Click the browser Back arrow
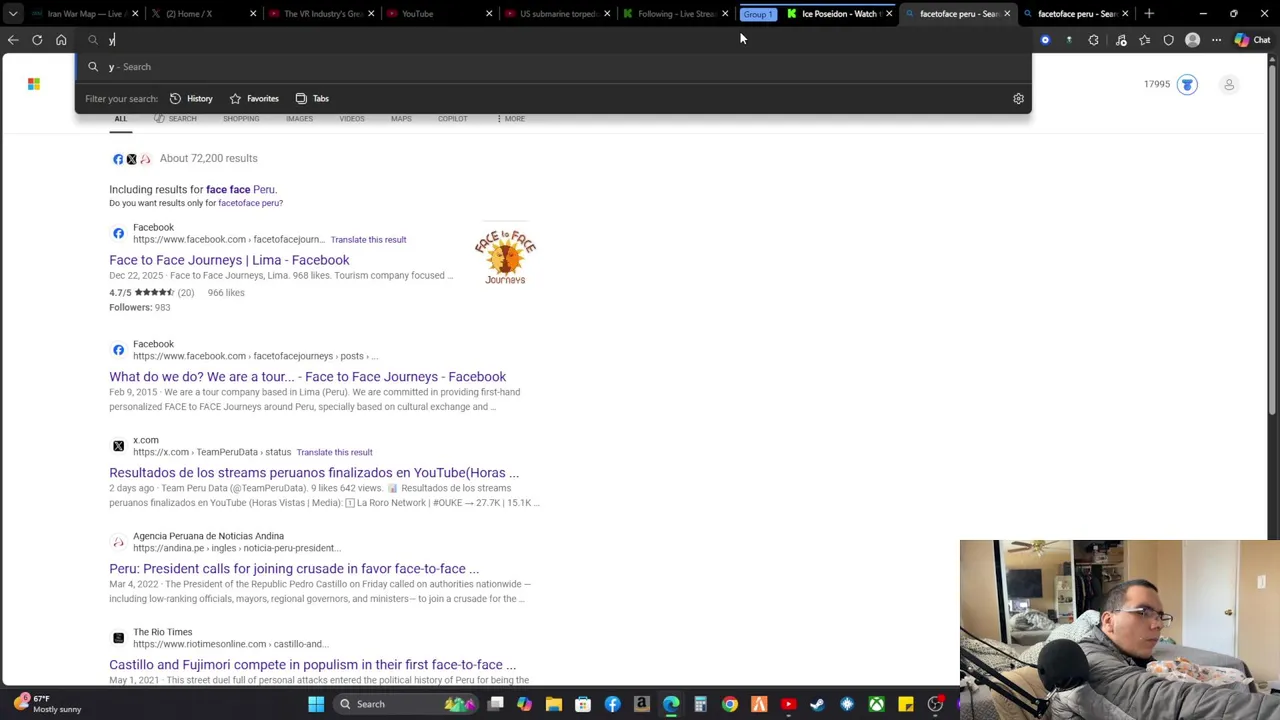This screenshot has height=720, width=1280. [13, 40]
